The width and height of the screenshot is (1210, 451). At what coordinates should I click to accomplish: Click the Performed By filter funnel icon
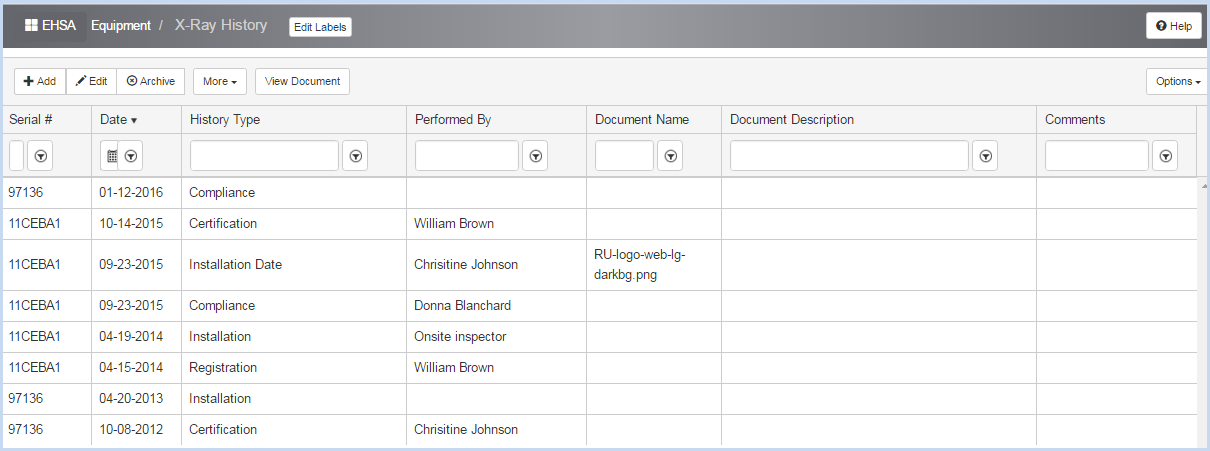pos(536,156)
